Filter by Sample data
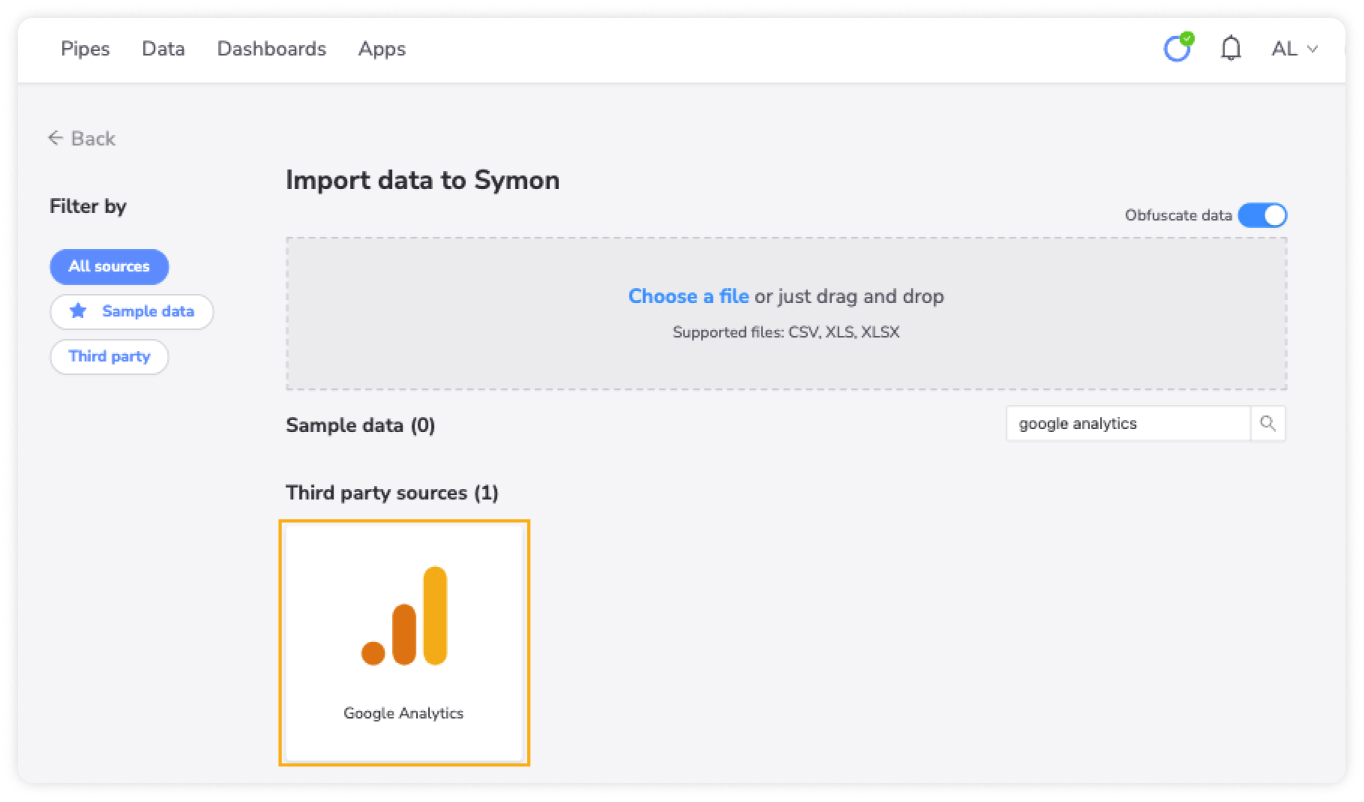This screenshot has width=1364, height=802. [x=132, y=312]
